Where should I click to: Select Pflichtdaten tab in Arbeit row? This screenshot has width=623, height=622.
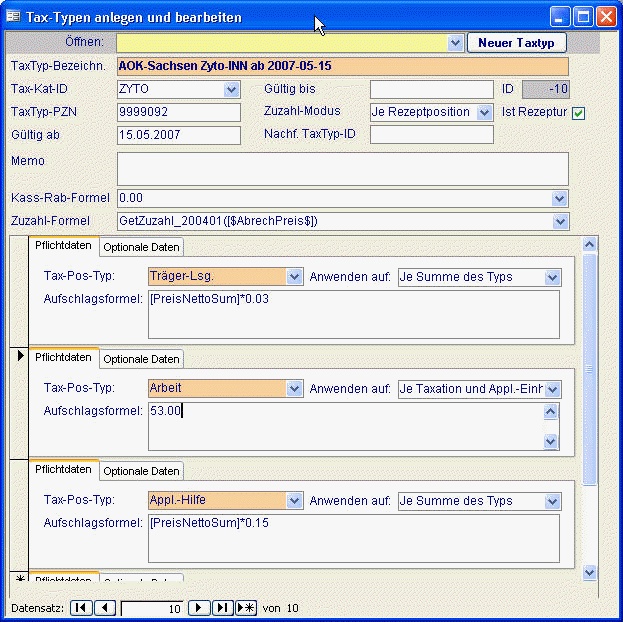(64, 358)
